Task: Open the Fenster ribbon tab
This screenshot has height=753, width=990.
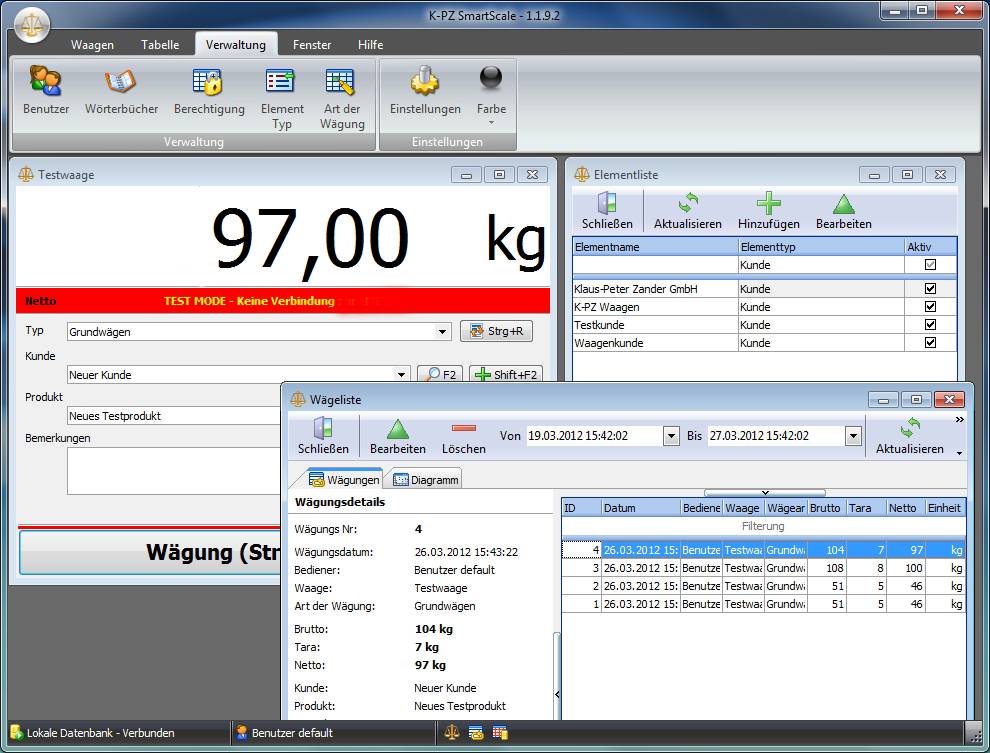Action: tap(311, 45)
